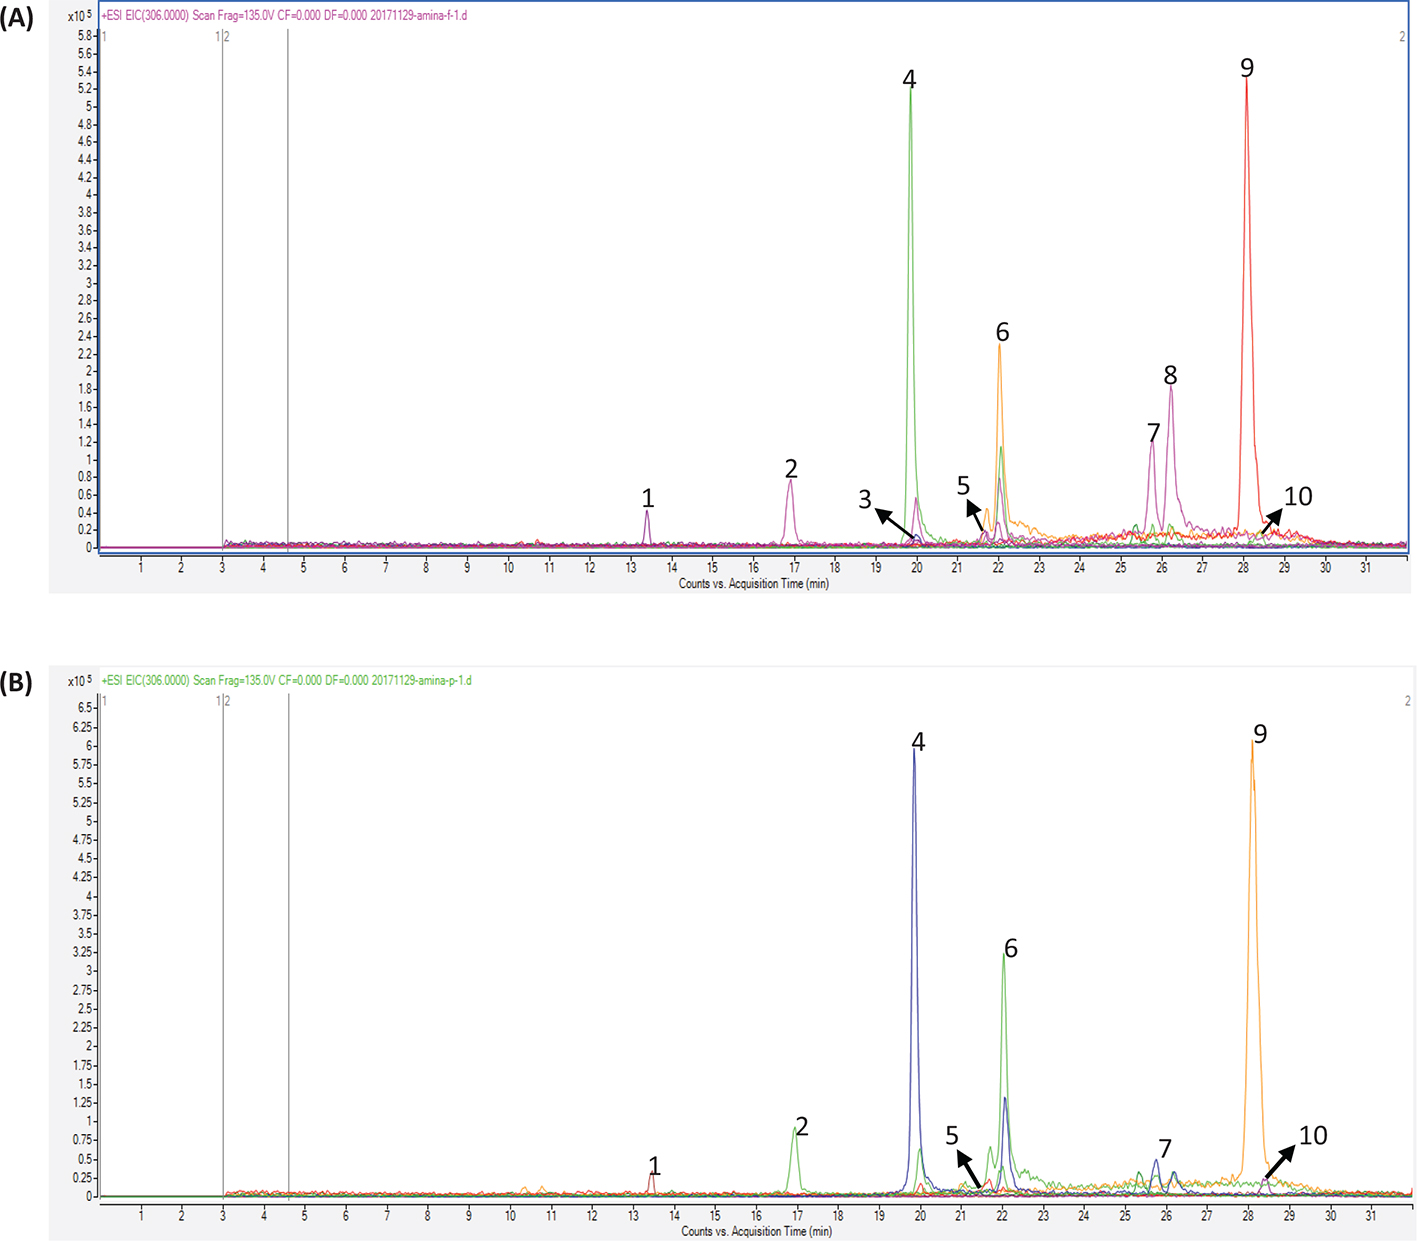
Task: Click peak label 6 in panel A
Action: click(x=1002, y=332)
